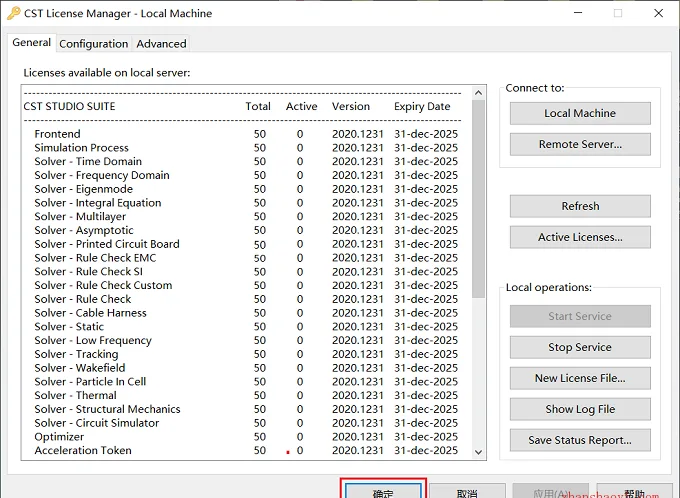
Task: Select the Optimizer license row
Action: click(x=246, y=437)
